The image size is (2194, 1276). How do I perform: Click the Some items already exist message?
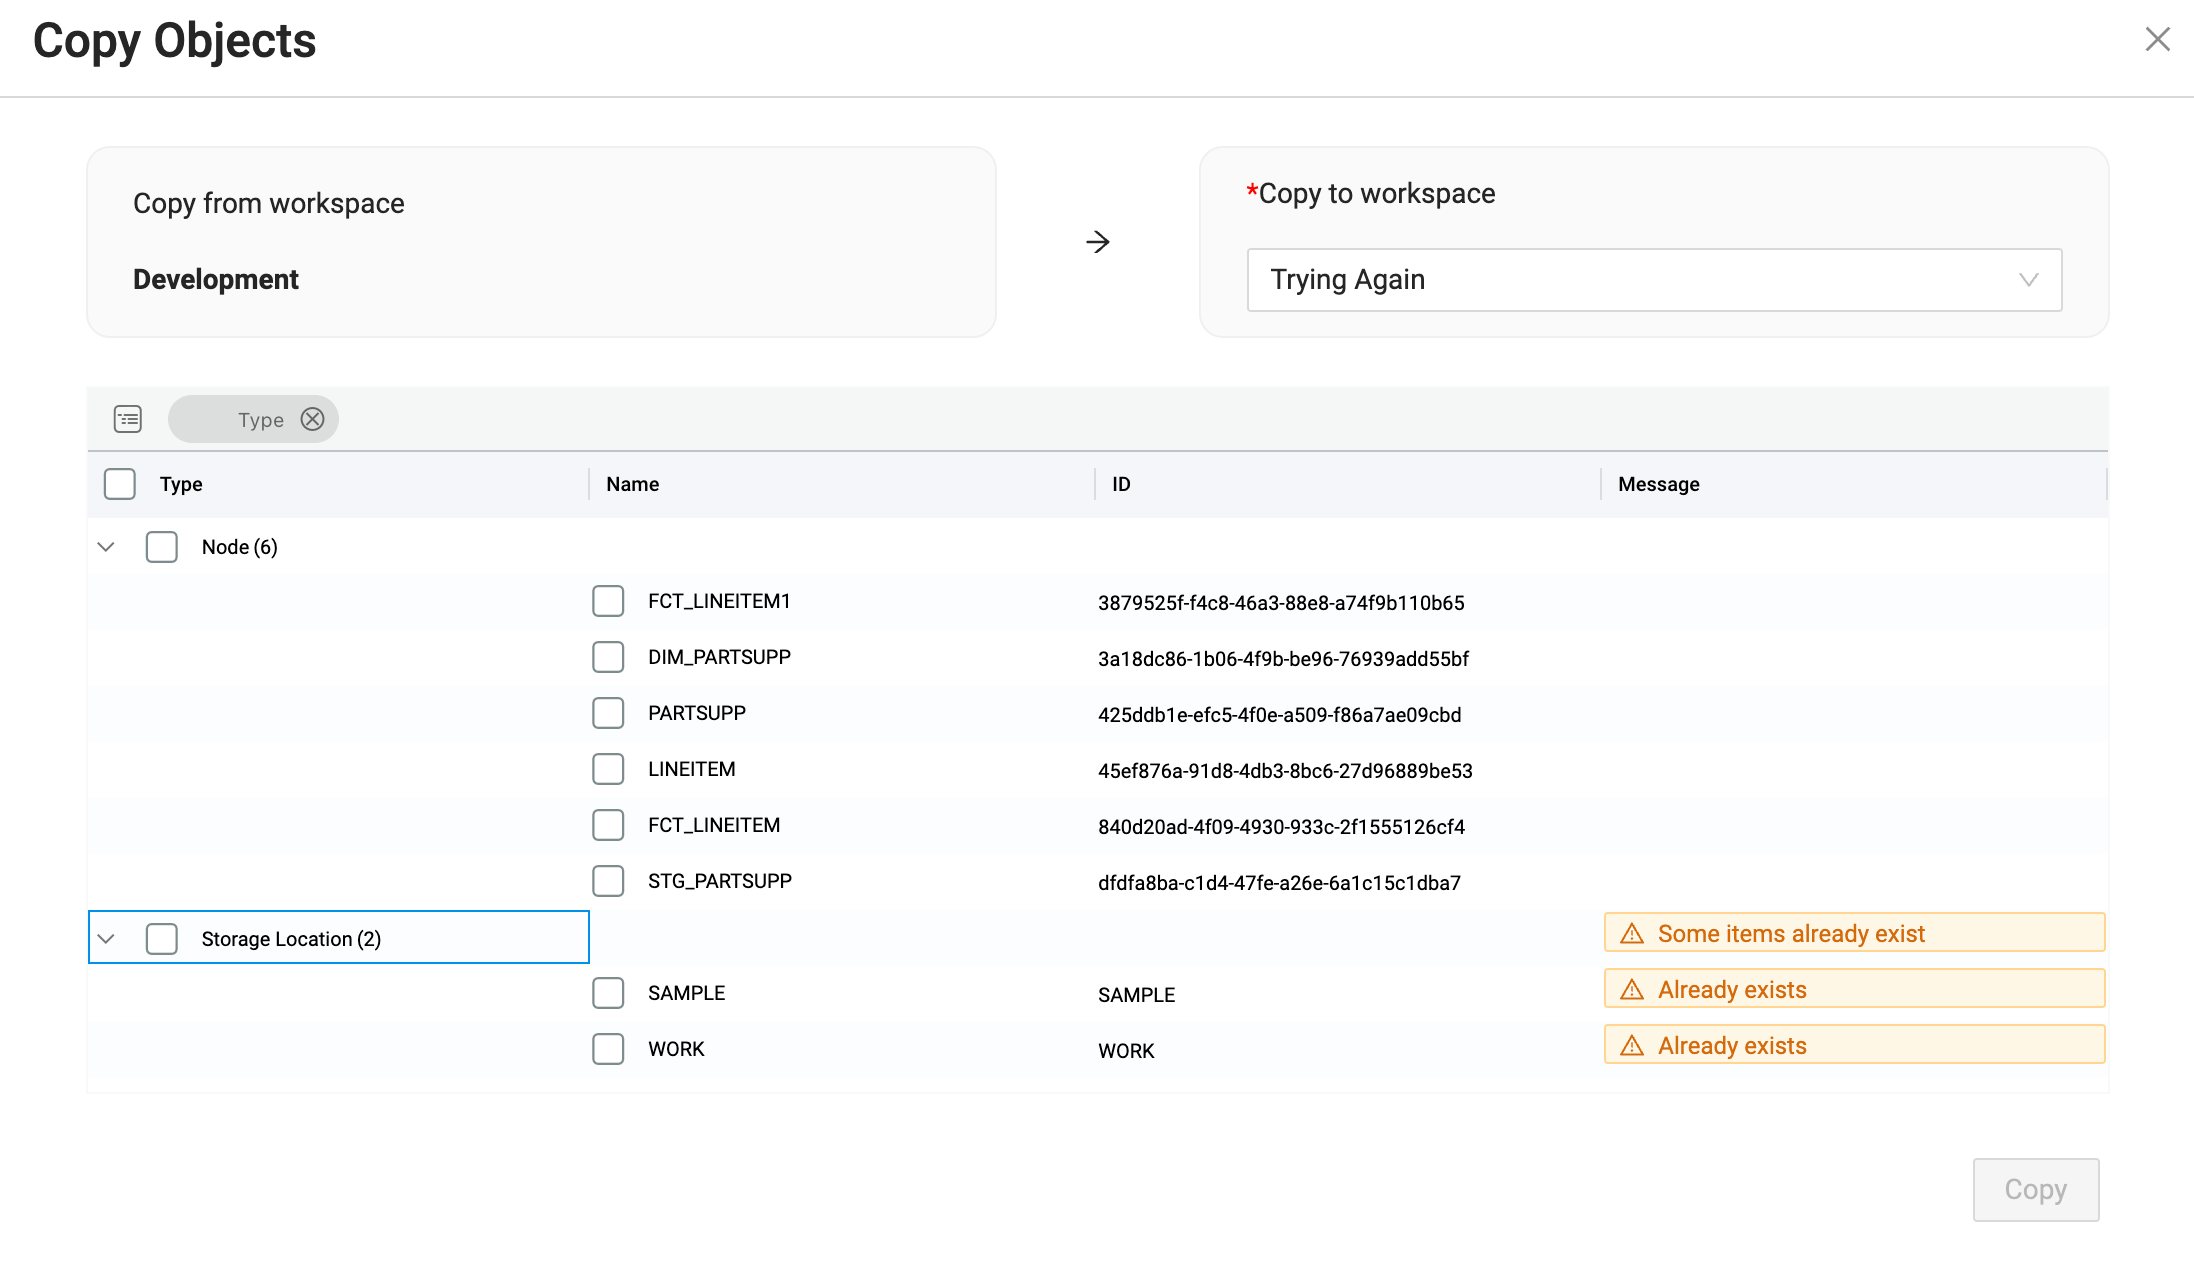tap(1790, 934)
